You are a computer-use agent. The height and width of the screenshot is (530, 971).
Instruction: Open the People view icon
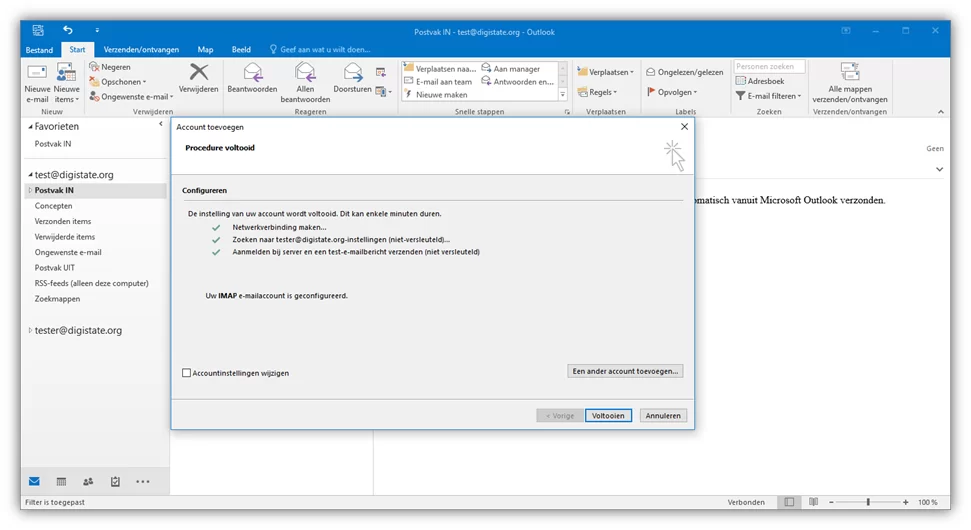point(88,482)
